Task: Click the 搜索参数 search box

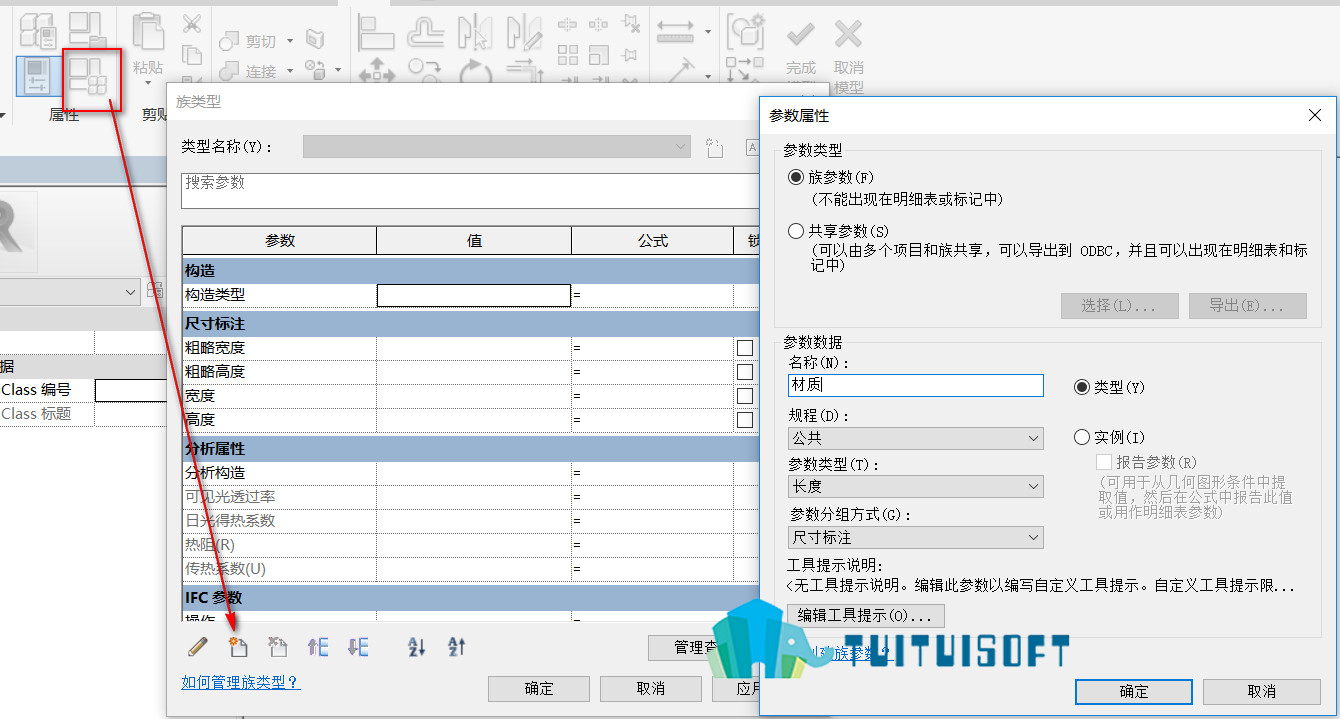Action: [470, 190]
